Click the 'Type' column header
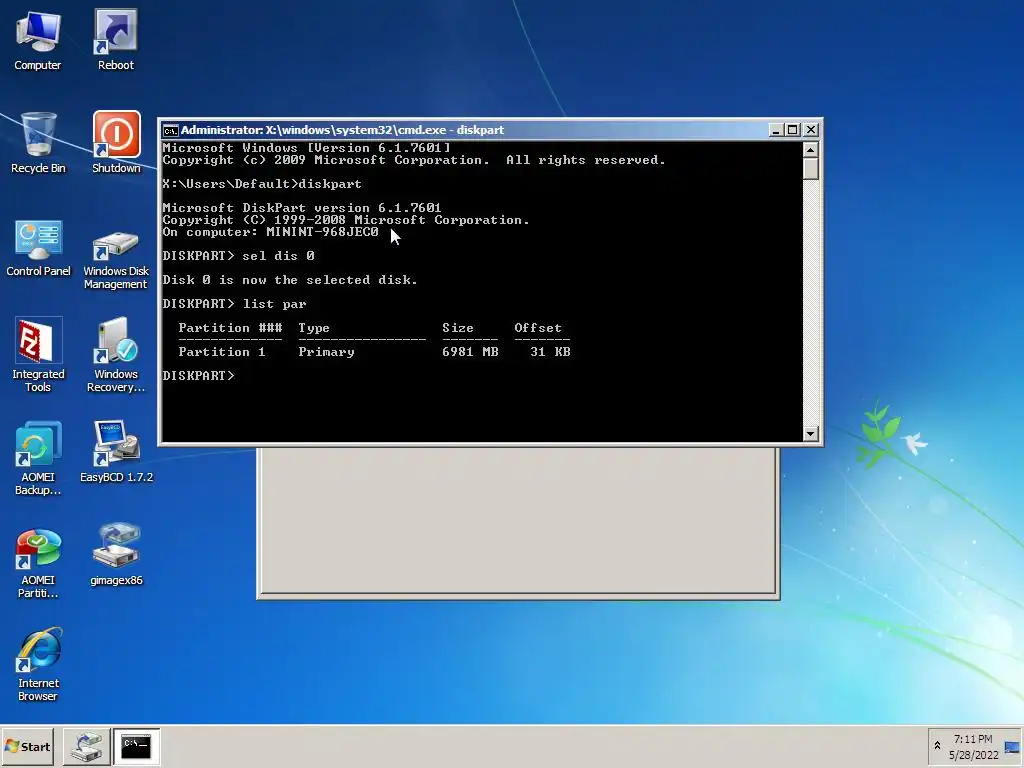Image resolution: width=1024 pixels, height=768 pixels. (x=314, y=328)
